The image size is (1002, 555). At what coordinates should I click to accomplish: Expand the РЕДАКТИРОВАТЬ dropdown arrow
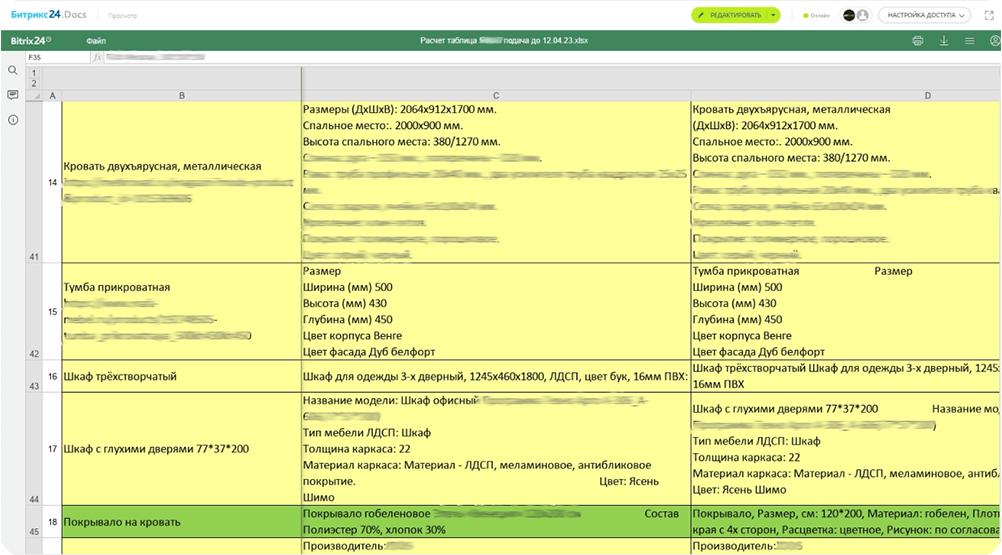pyautogui.click(x=774, y=15)
